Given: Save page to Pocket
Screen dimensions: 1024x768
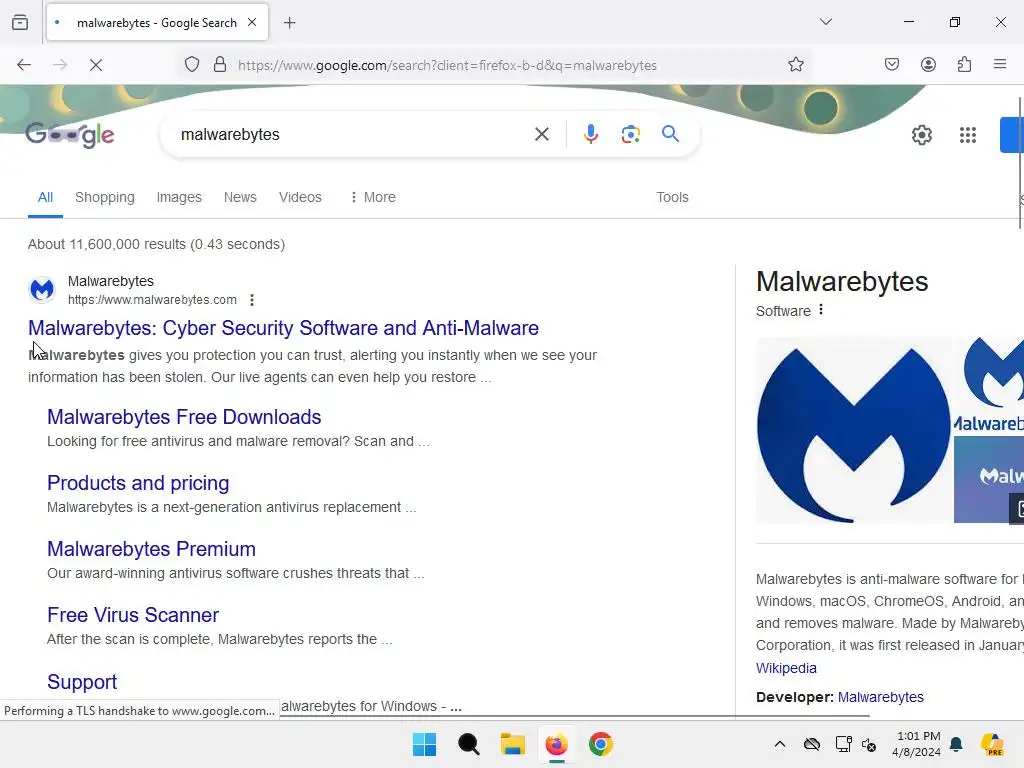Looking at the screenshot, I should tap(892, 64).
